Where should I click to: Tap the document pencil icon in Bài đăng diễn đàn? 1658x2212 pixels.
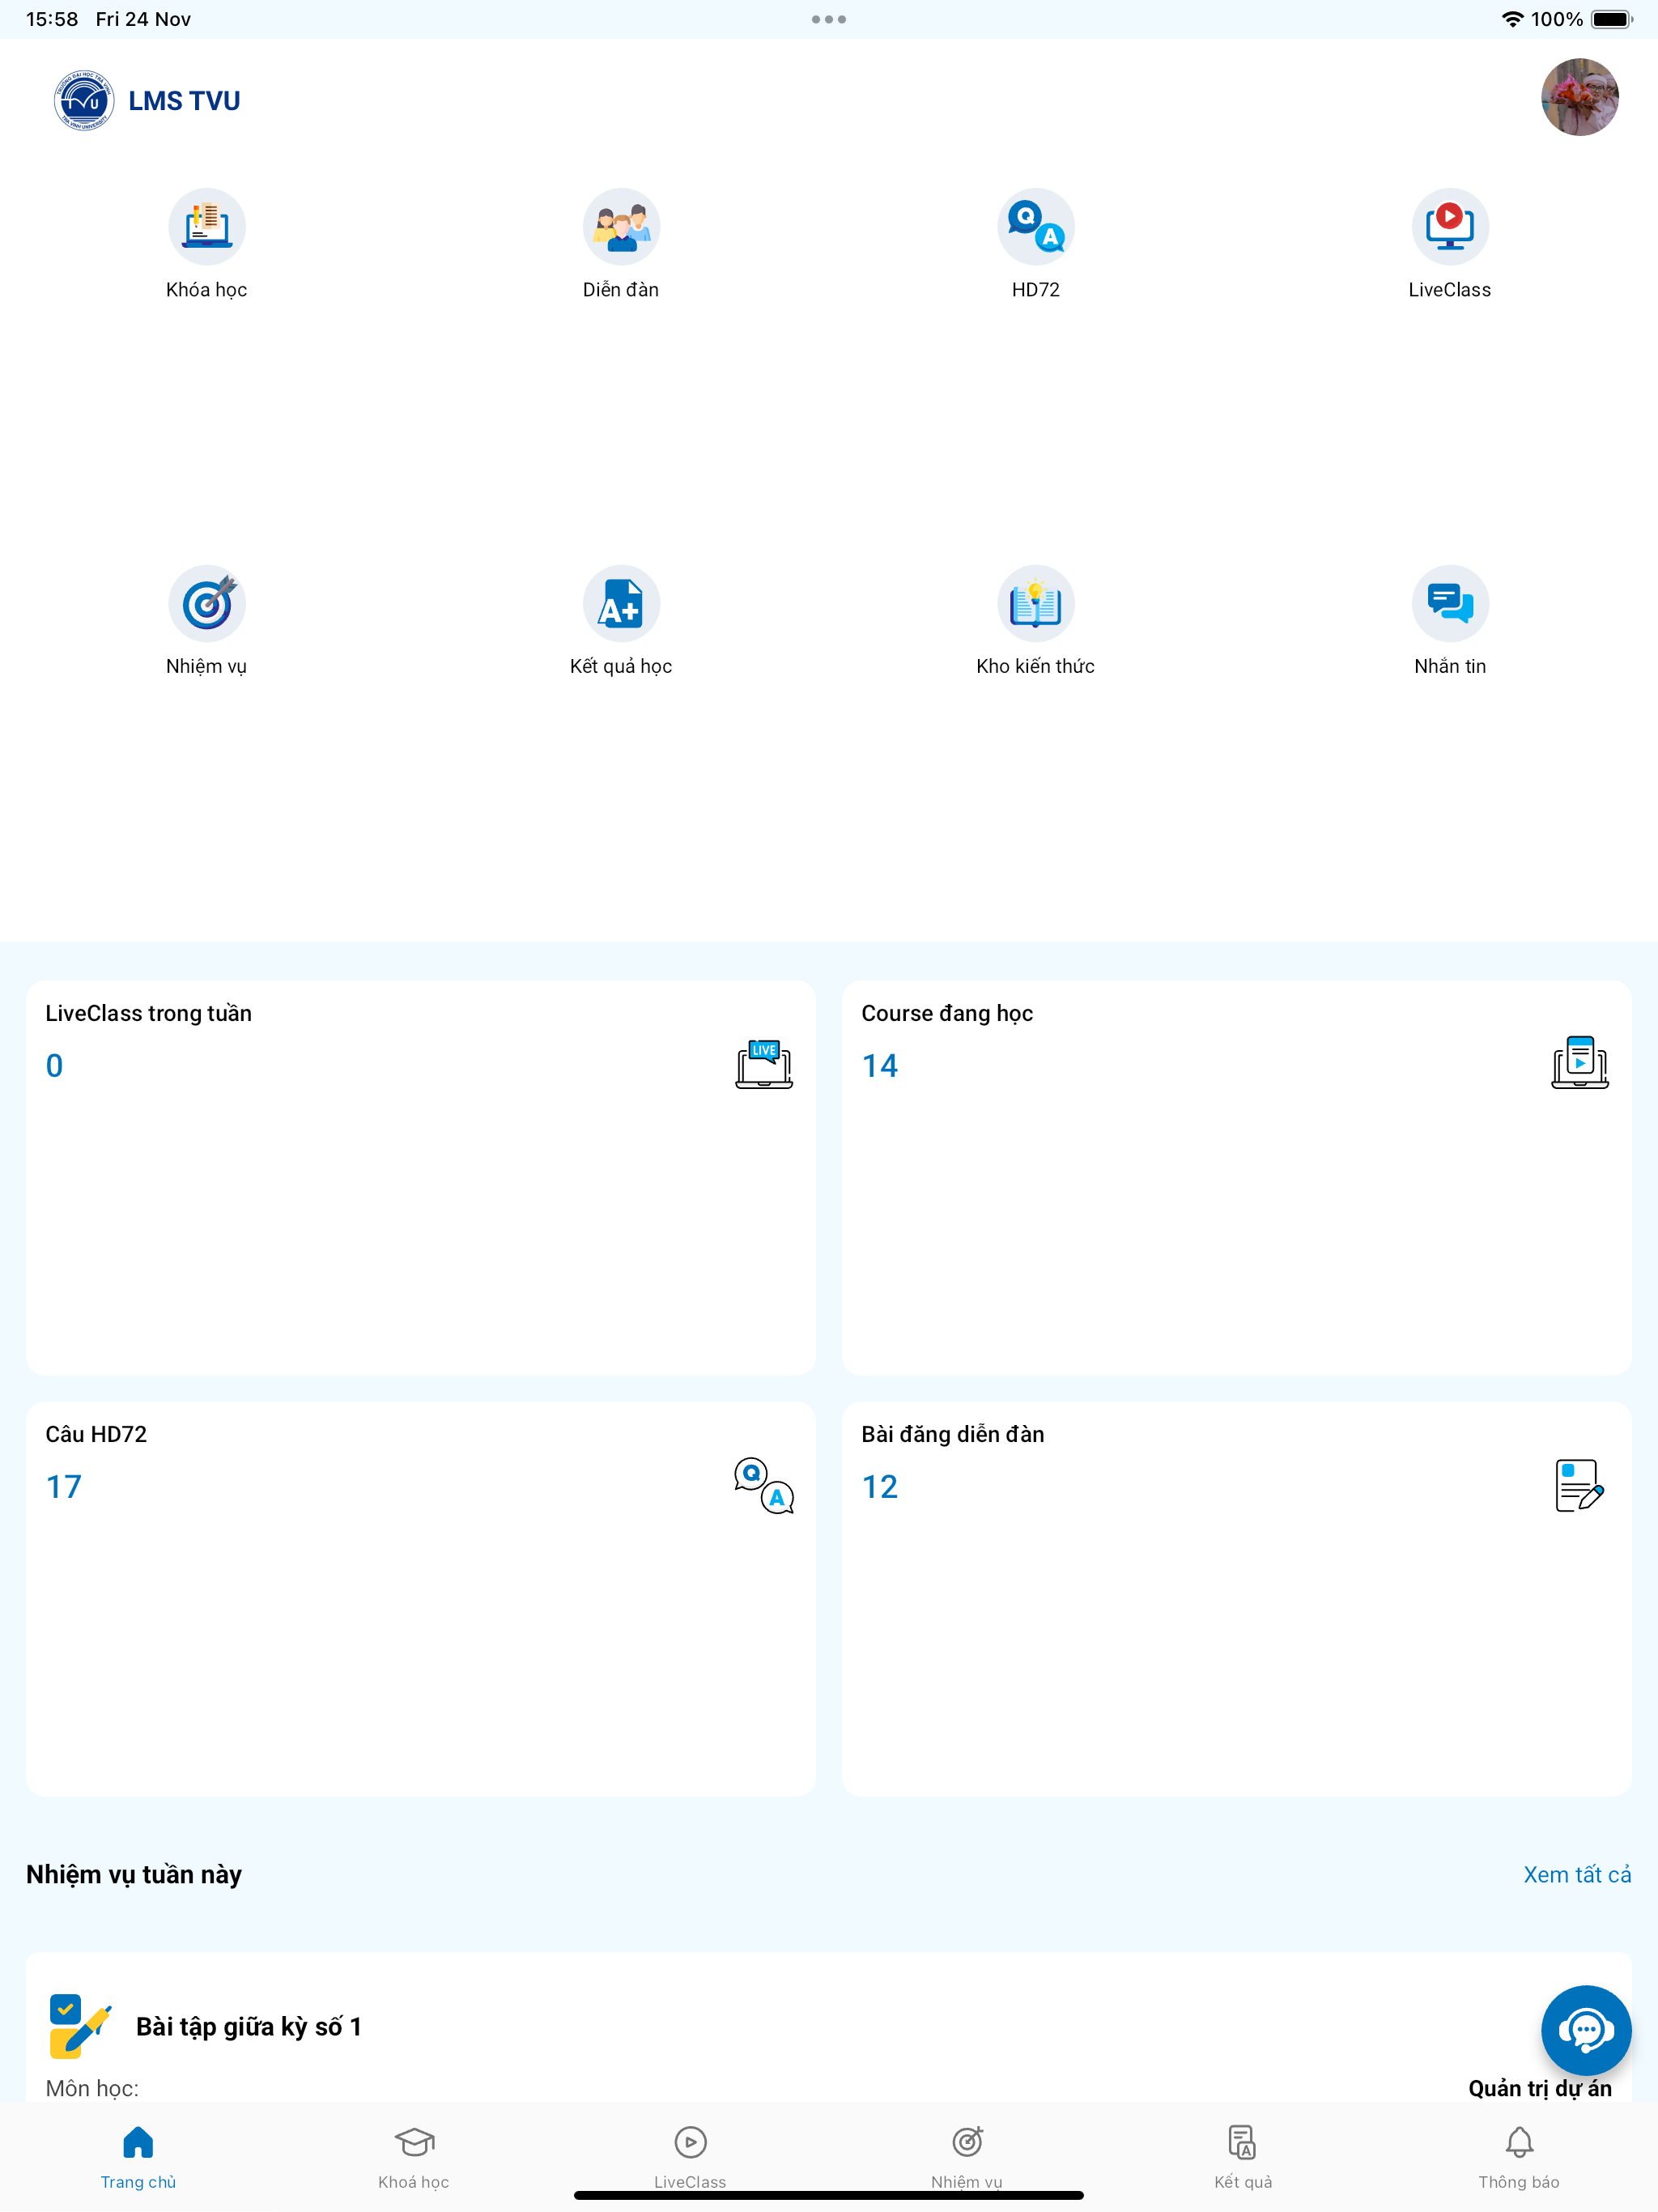tap(1580, 1485)
